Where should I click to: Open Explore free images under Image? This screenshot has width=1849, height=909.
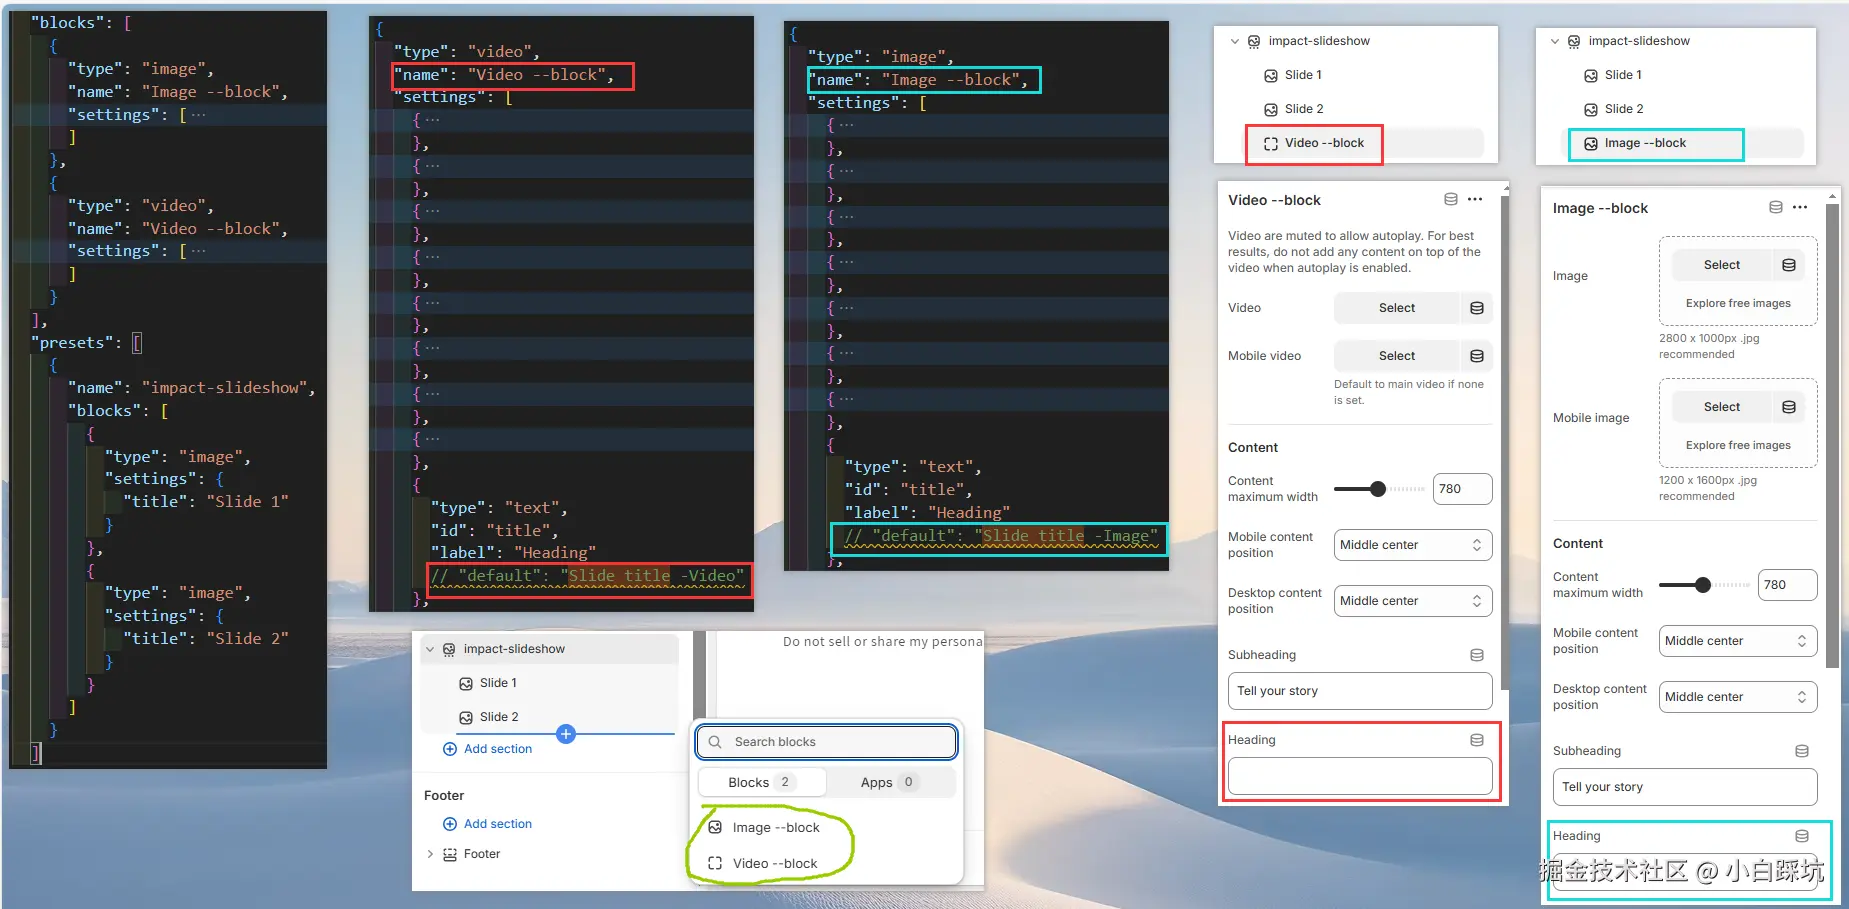(1738, 303)
